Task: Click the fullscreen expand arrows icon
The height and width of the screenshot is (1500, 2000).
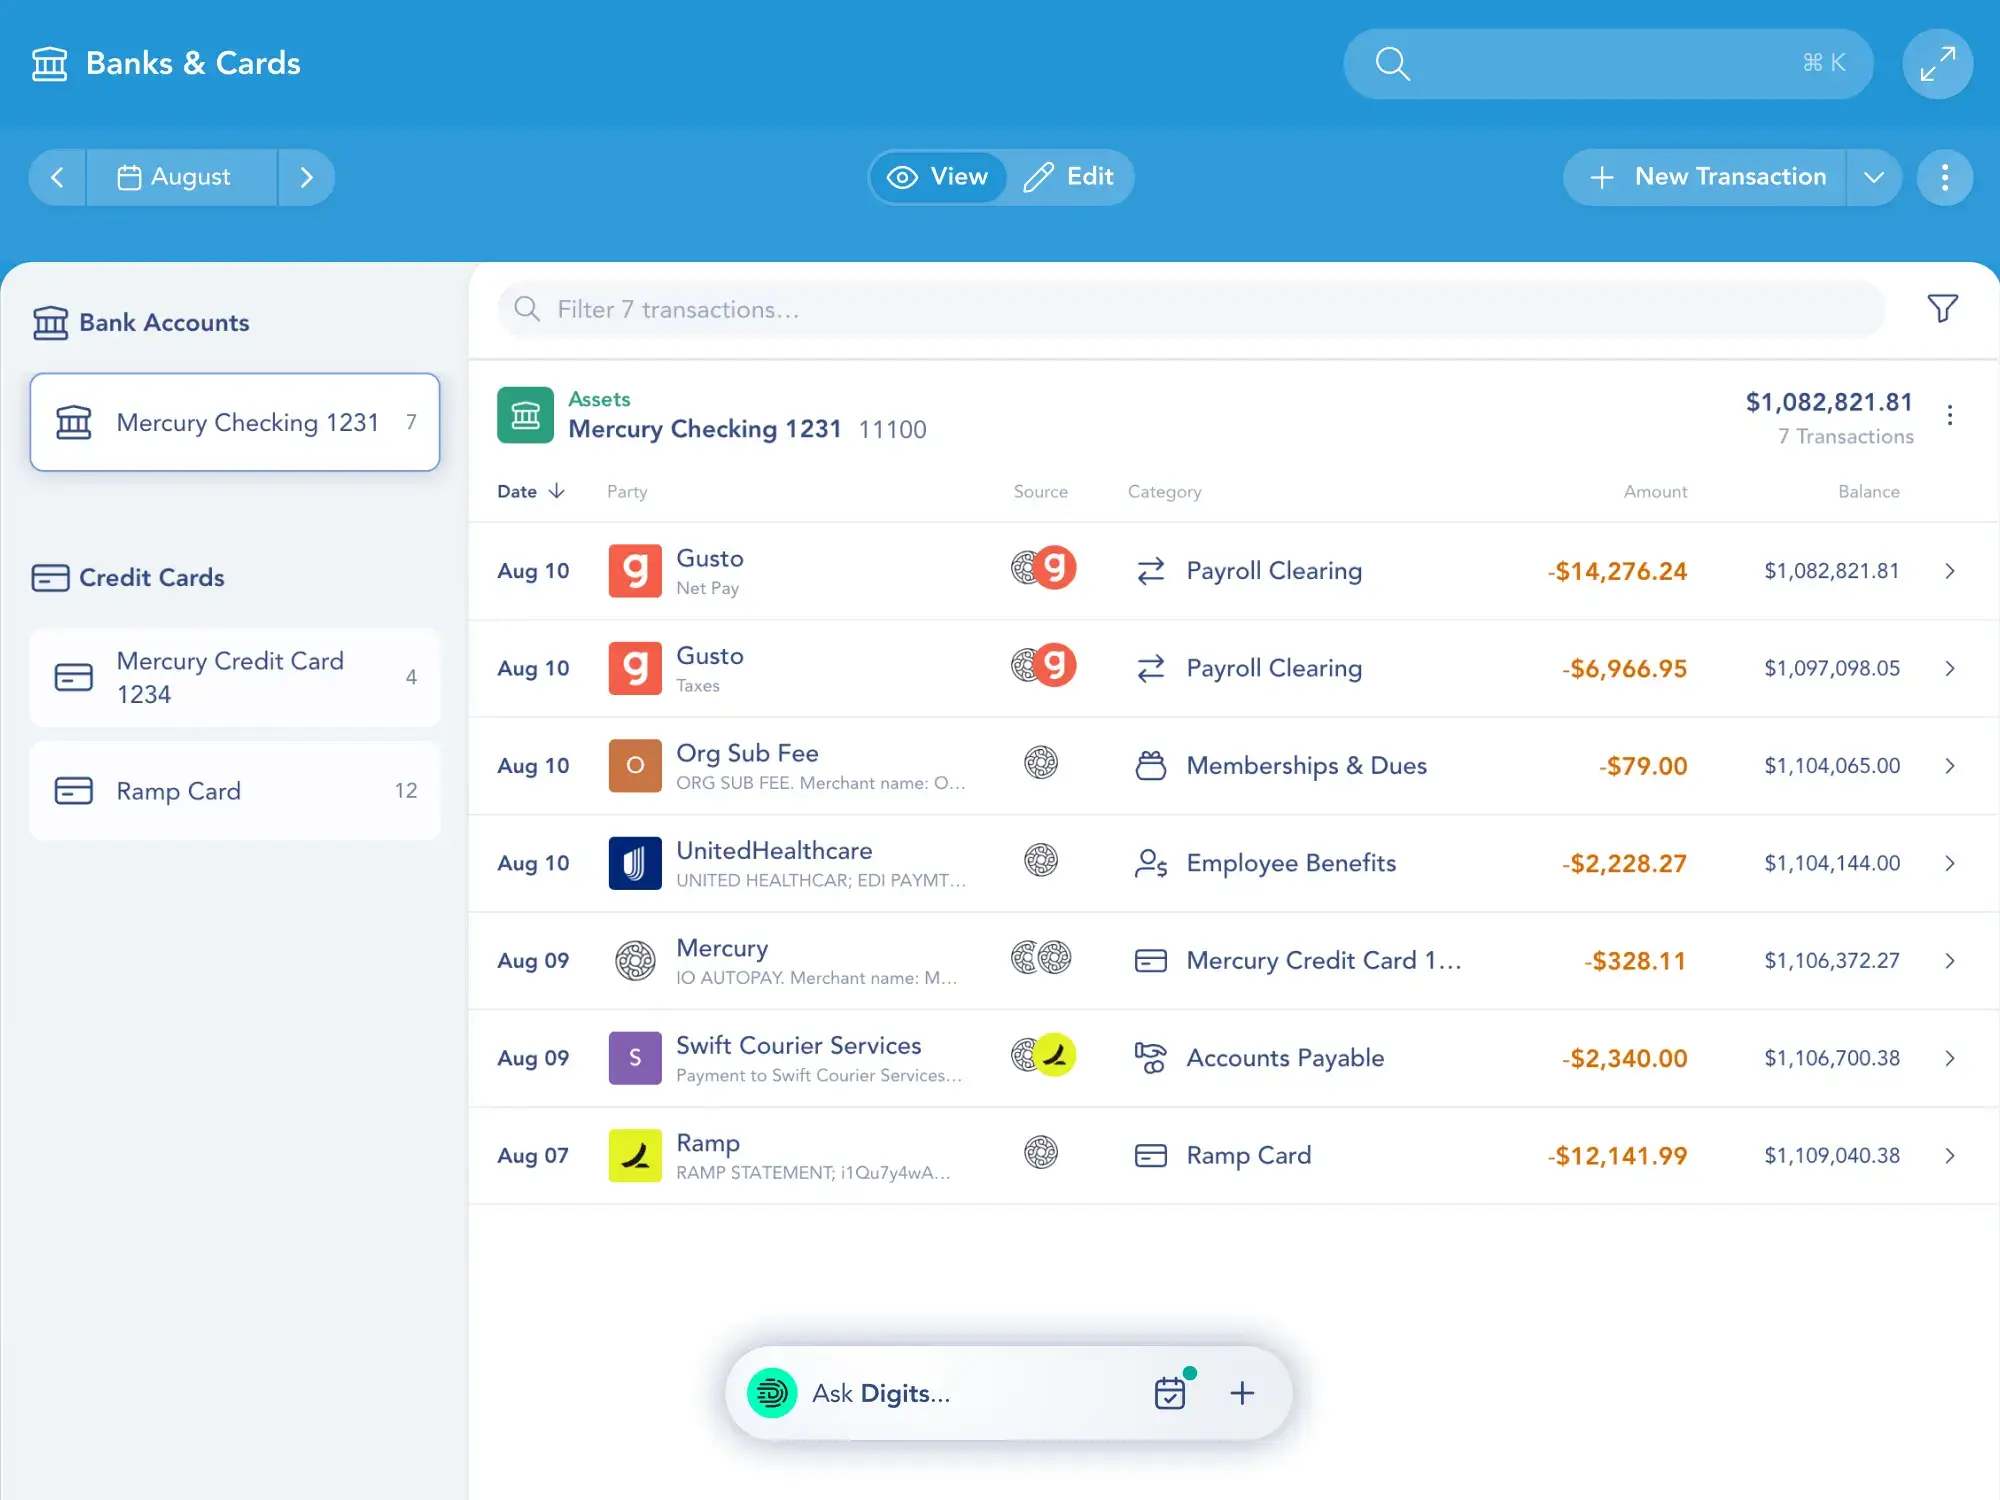Action: pyautogui.click(x=1937, y=64)
